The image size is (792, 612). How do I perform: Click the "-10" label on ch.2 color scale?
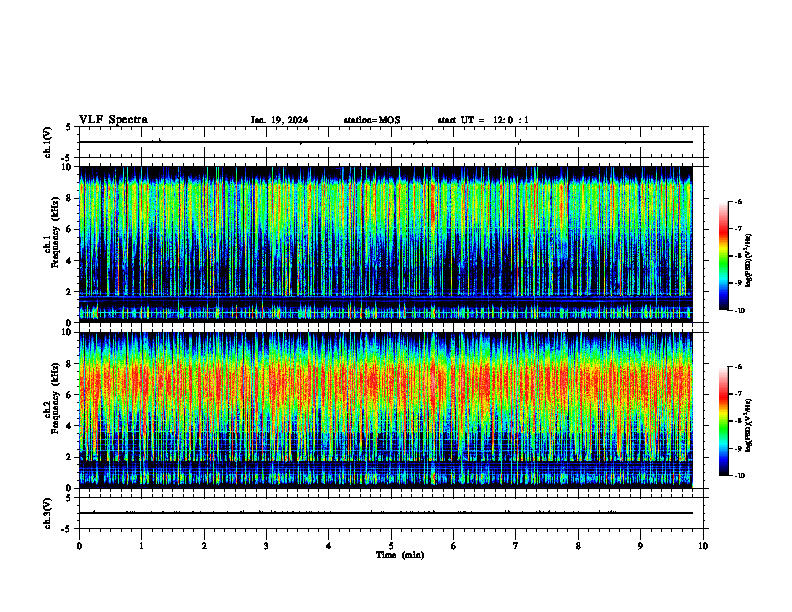tap(740, 476)
